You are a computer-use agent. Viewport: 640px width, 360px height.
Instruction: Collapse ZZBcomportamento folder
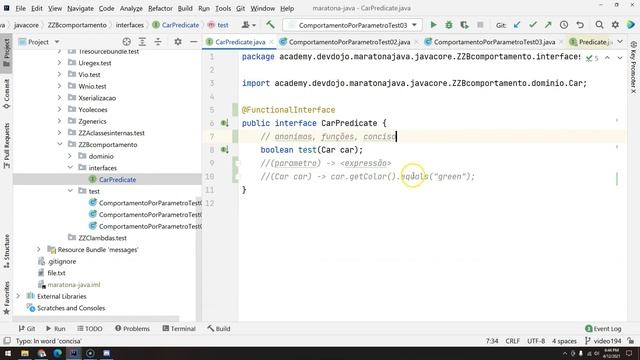(x=60, y=144)
